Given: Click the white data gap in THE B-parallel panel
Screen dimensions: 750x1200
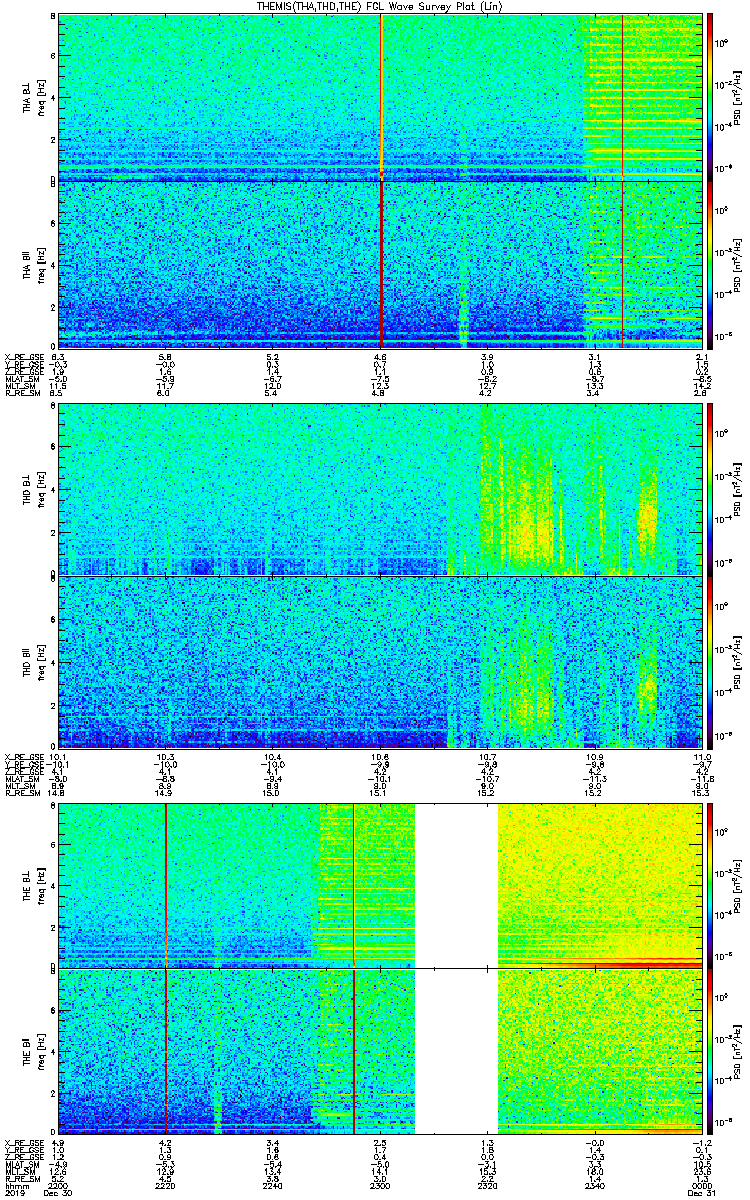Looking at the screenshot, I should 456,1051.
